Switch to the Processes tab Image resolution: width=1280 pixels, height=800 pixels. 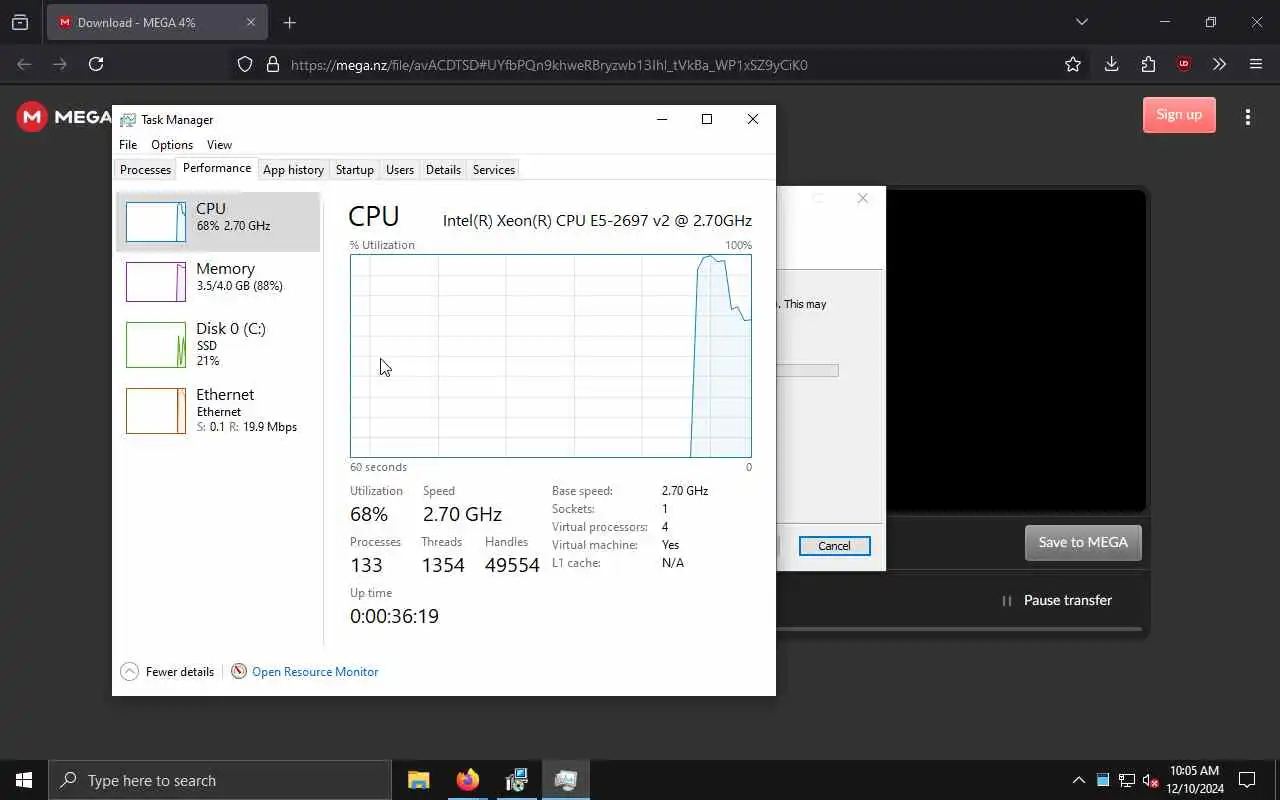pos(145,170)
